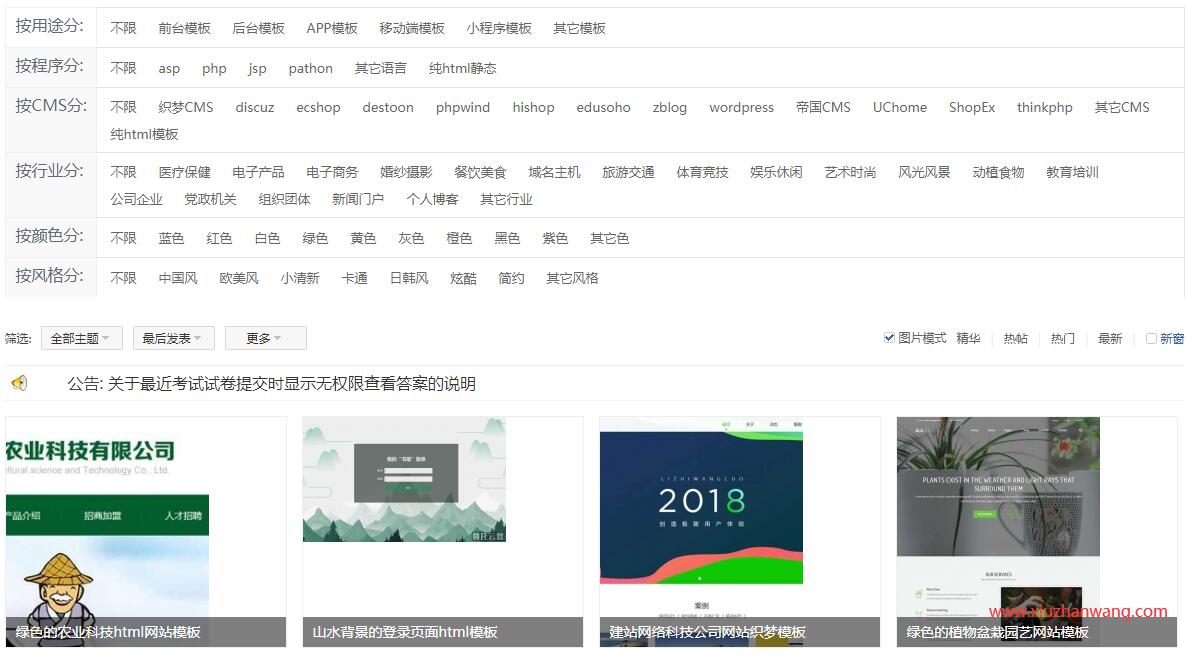The width and height of the screenshot is (1186, 658).
Task: Enable the 图片模式 checkbox
Action: [889, 338]
